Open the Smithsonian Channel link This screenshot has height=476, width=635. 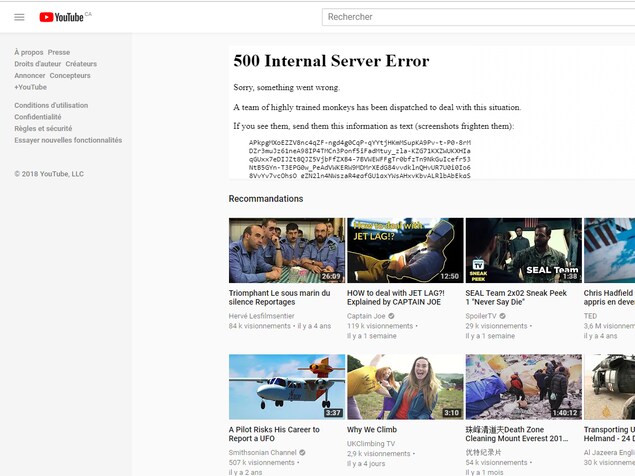pyautogui.click(x=262, y=453)
